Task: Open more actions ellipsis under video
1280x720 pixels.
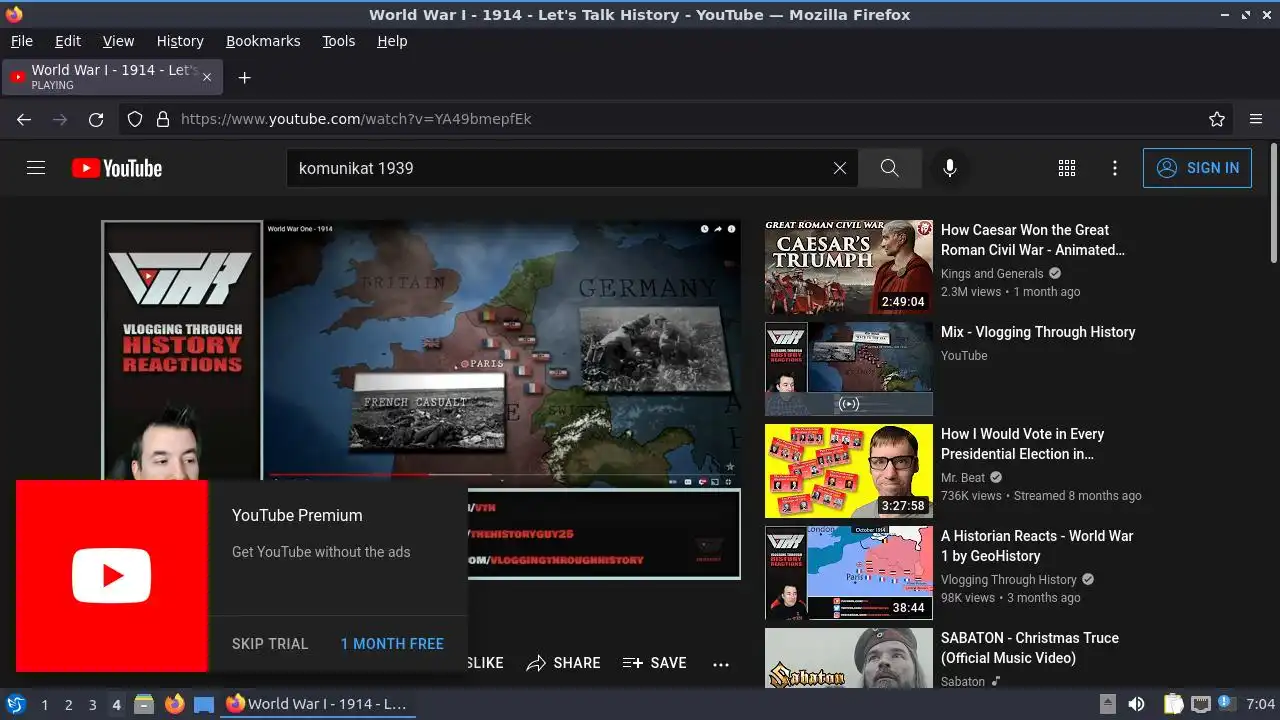Action: coord(721,663)
